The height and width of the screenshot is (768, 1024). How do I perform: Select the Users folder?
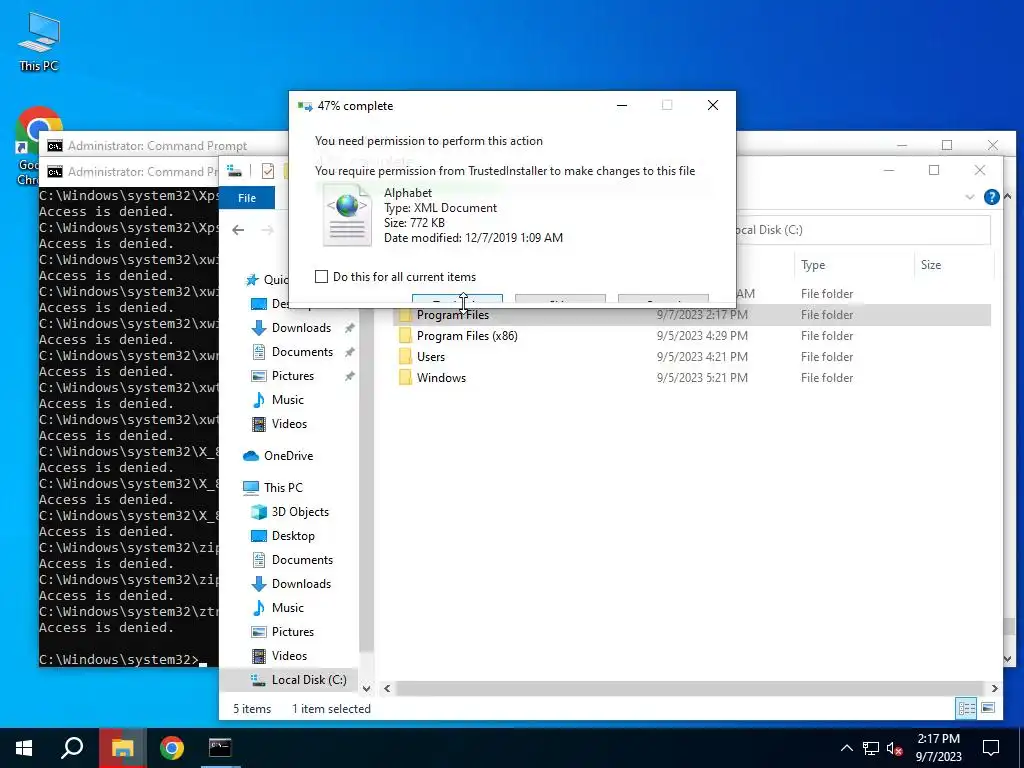(x=430, y=357)
